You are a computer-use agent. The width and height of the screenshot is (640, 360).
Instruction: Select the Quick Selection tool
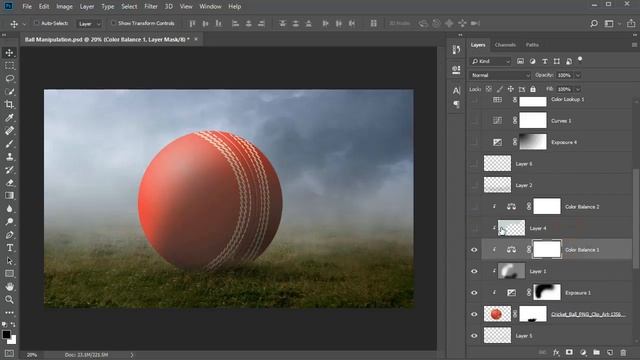click(9, 91)
